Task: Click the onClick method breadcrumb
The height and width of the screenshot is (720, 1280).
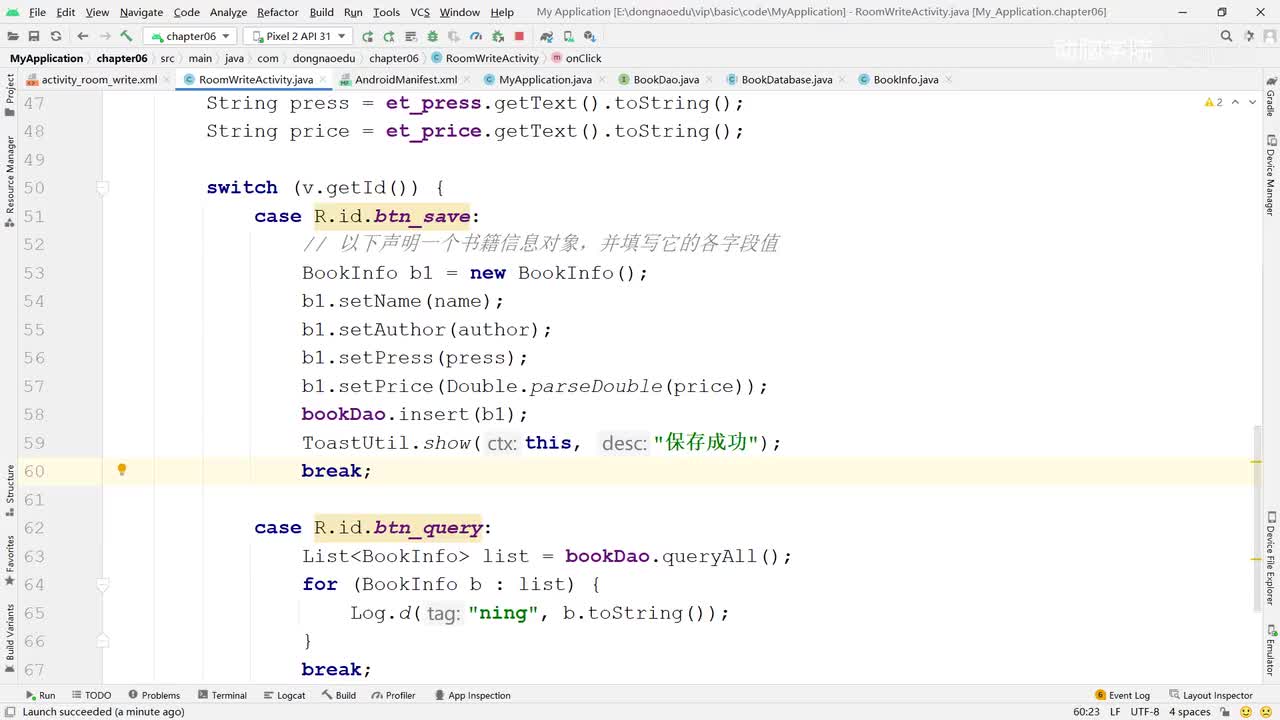Action: tap(576, 58)
